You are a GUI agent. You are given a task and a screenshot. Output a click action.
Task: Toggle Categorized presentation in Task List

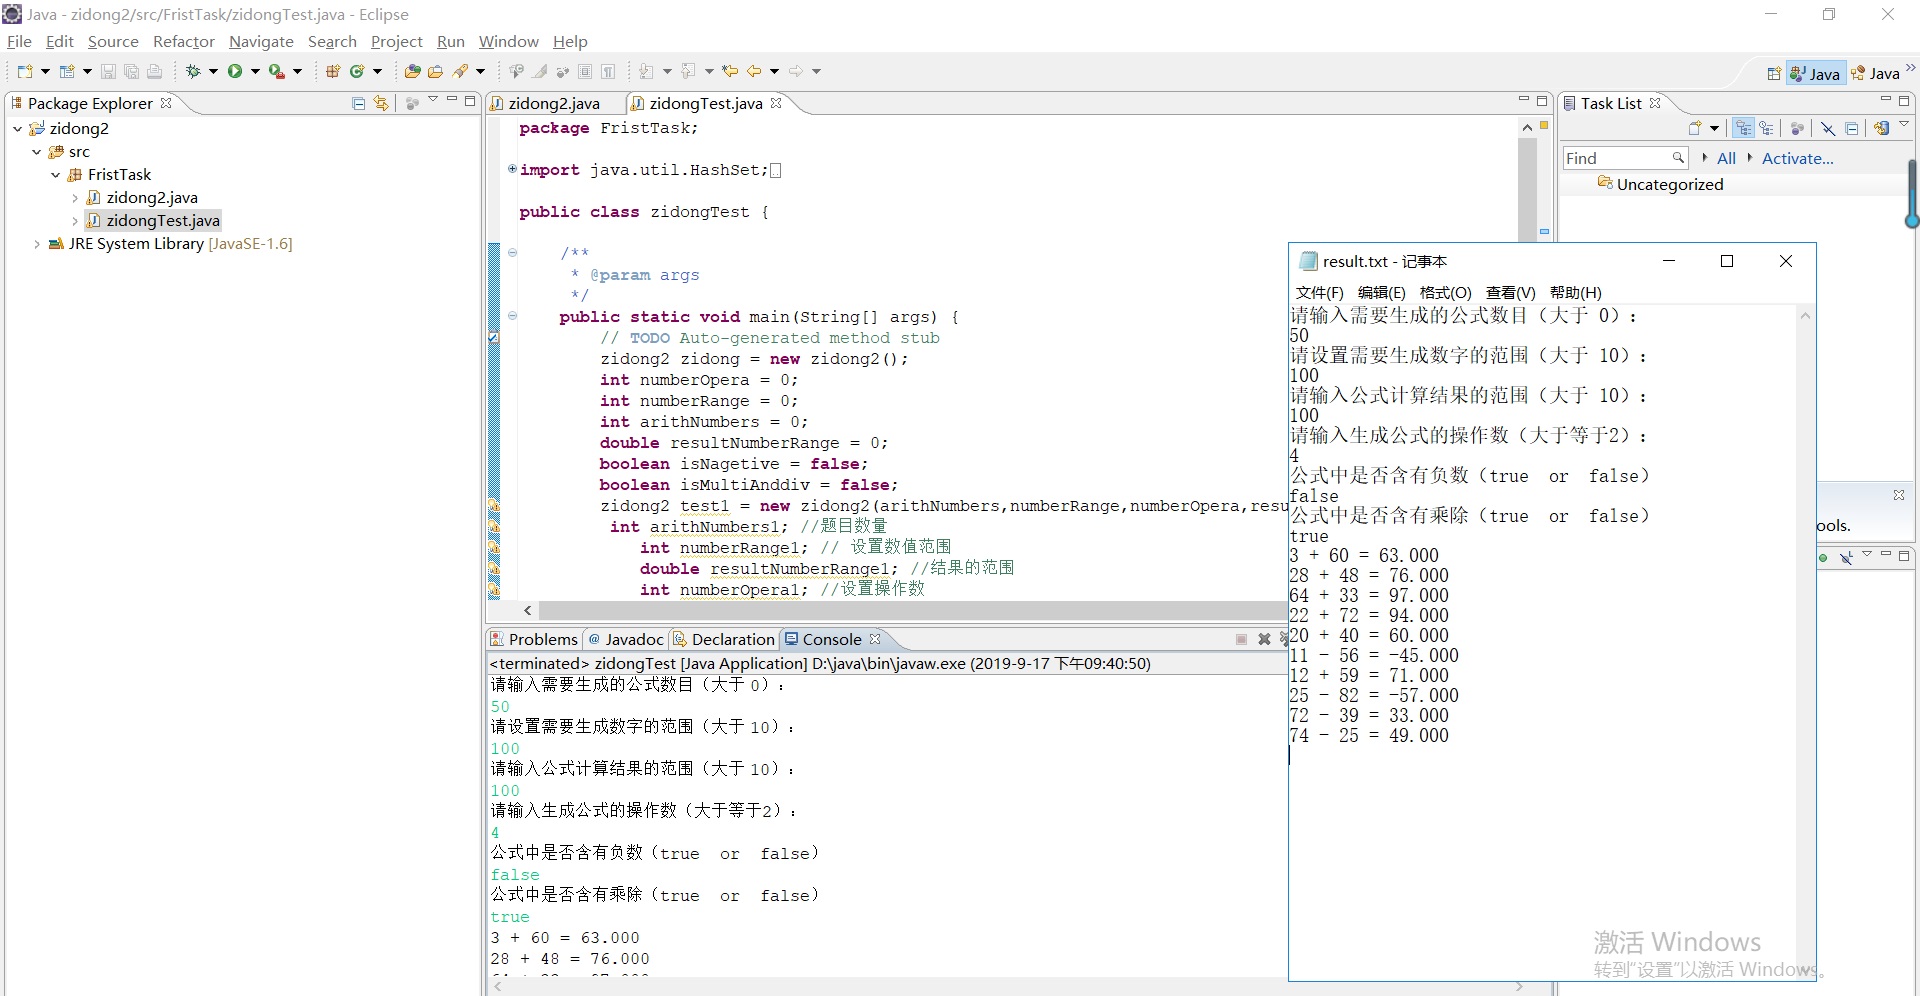[1744, 128]
